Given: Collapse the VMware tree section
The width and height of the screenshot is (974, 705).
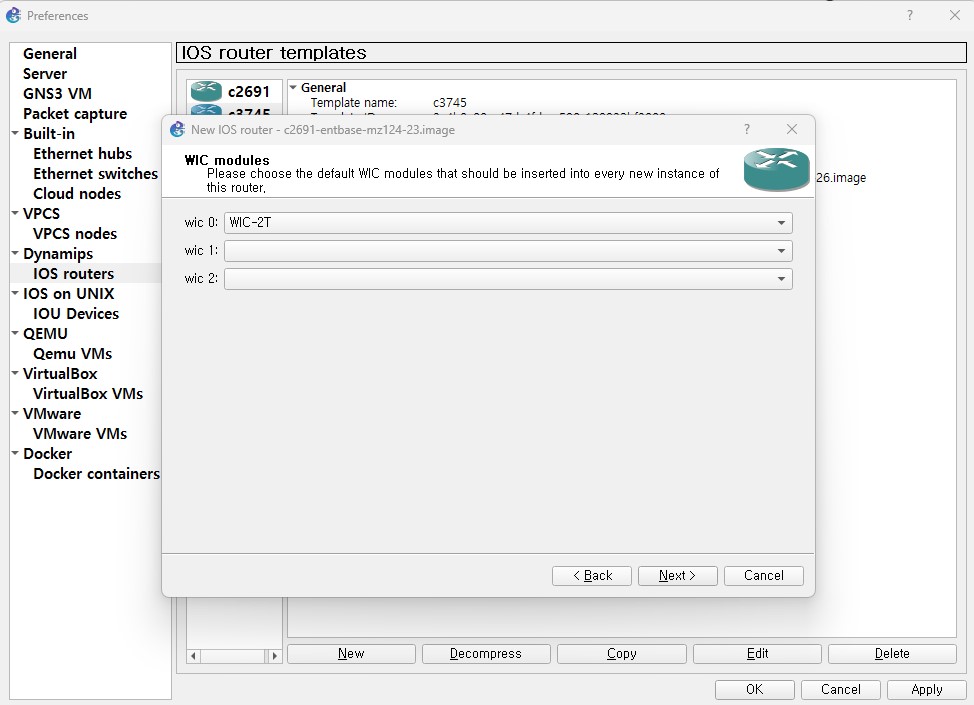Looking at the screenshot, I should tap(15, 413).
